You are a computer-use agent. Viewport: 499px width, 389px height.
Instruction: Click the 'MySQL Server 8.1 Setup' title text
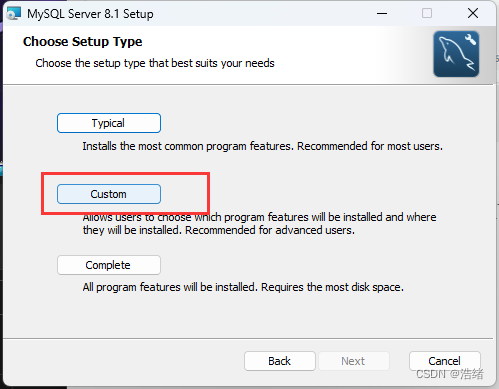pos(90,14)
